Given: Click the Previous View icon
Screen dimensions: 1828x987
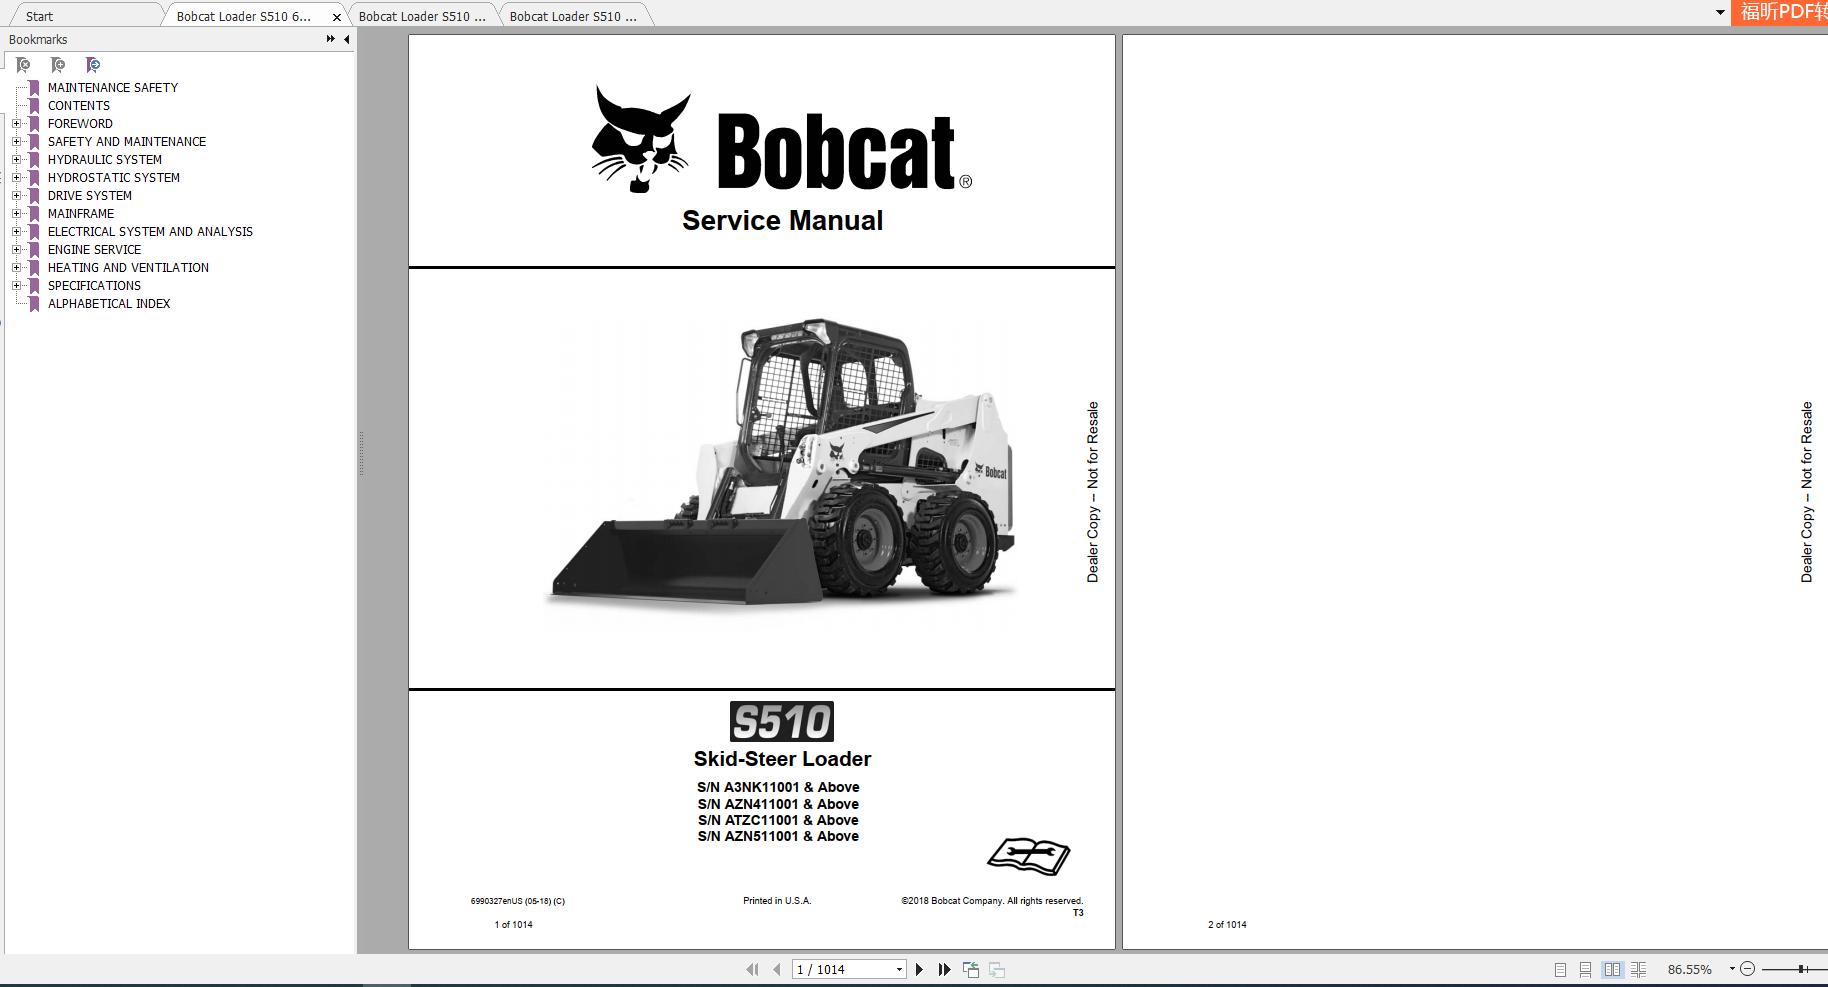Looking at the screenshot, I should pos(970,968).
